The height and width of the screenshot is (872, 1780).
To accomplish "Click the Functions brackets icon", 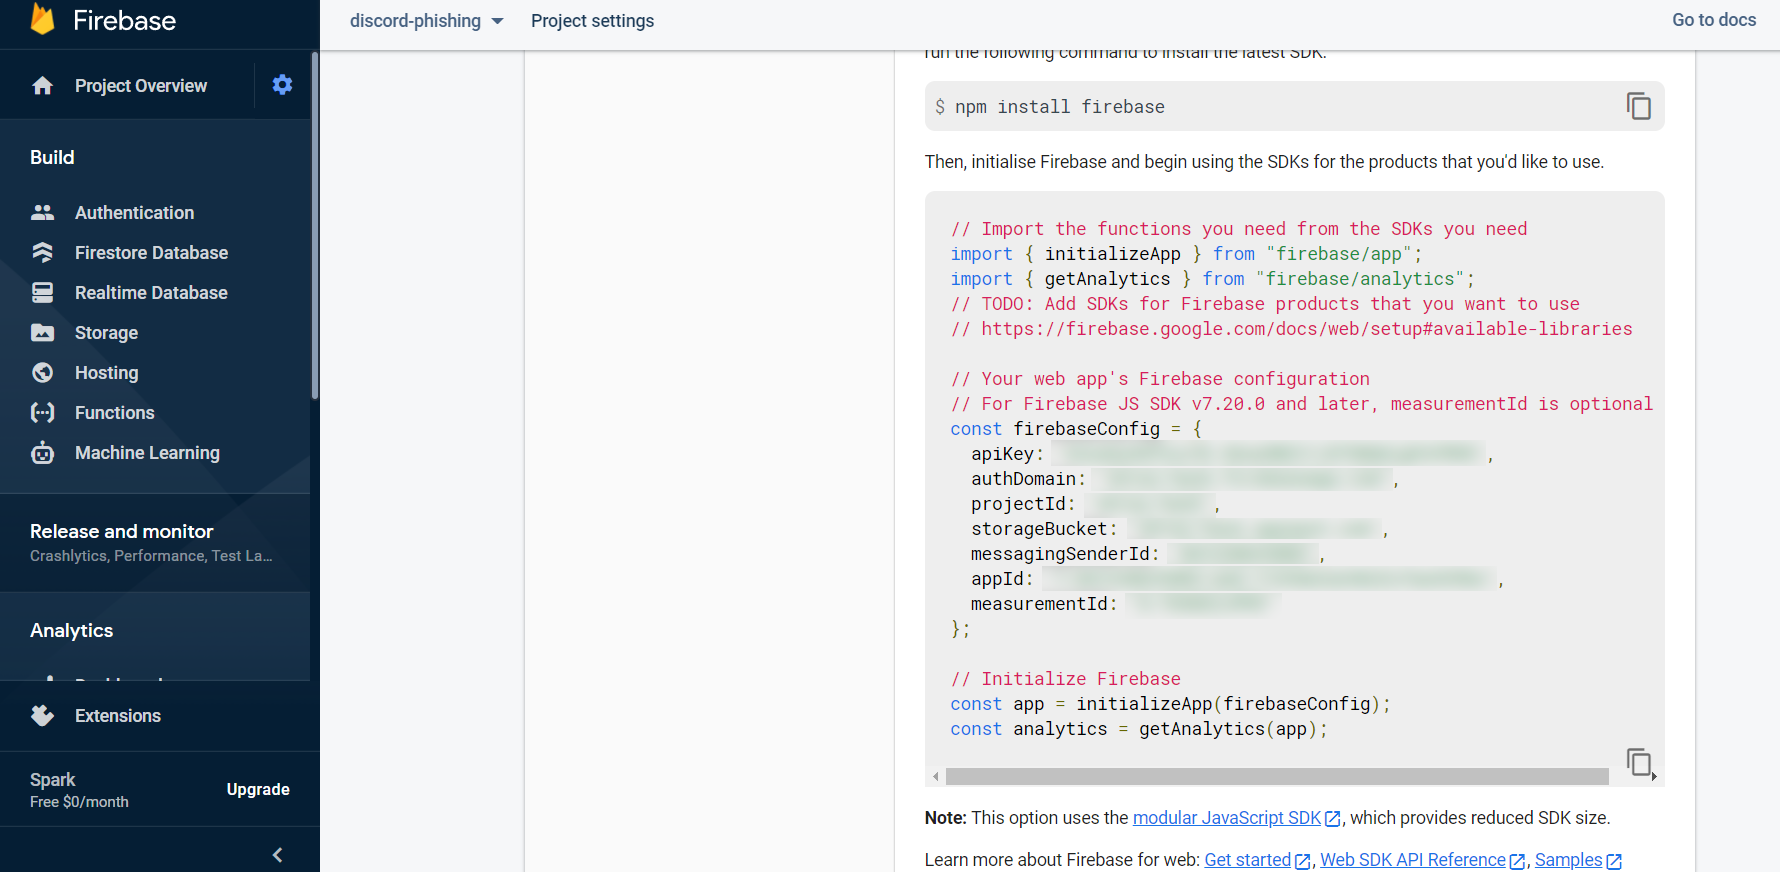I will pyautogui.click(x=42, y=412).
